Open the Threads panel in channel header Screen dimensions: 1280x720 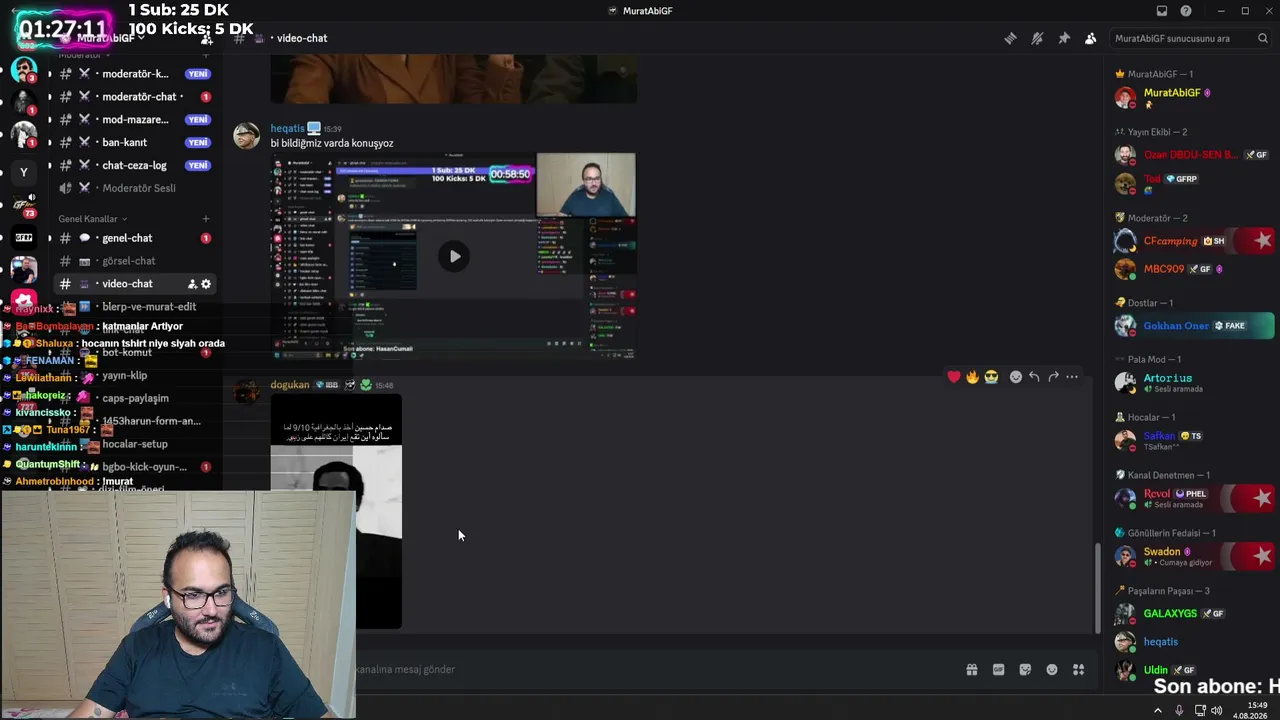(1010, 38)
